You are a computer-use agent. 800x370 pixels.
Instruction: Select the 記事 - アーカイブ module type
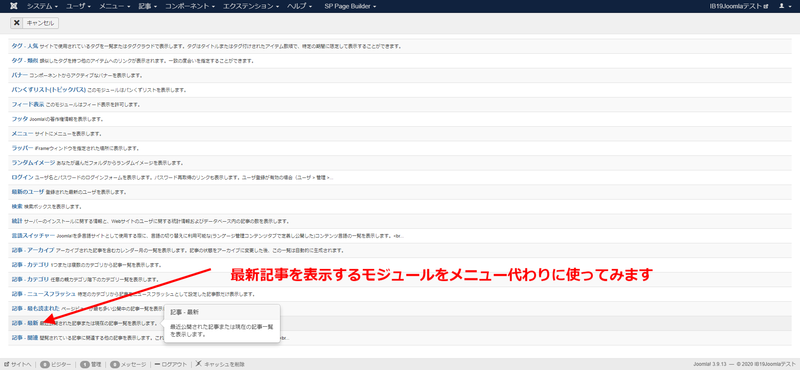pyautogui.click(x=33, y=250)
